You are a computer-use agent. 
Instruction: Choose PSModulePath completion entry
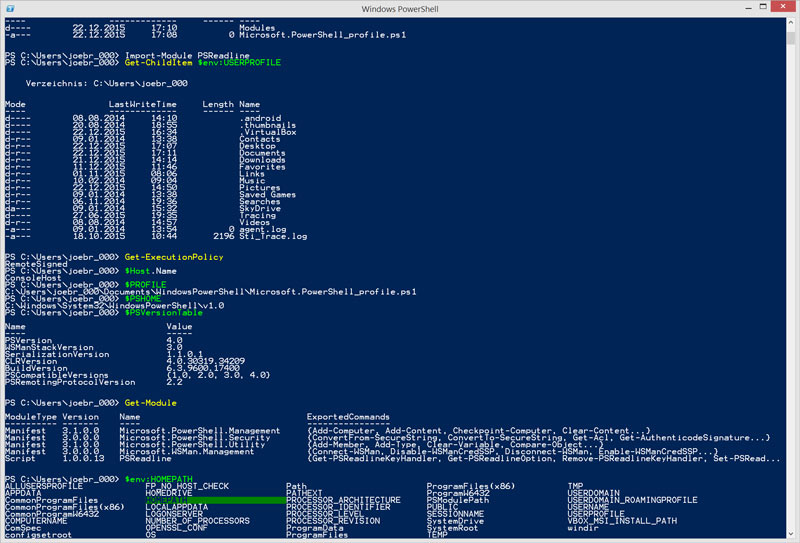pos(458,500)
